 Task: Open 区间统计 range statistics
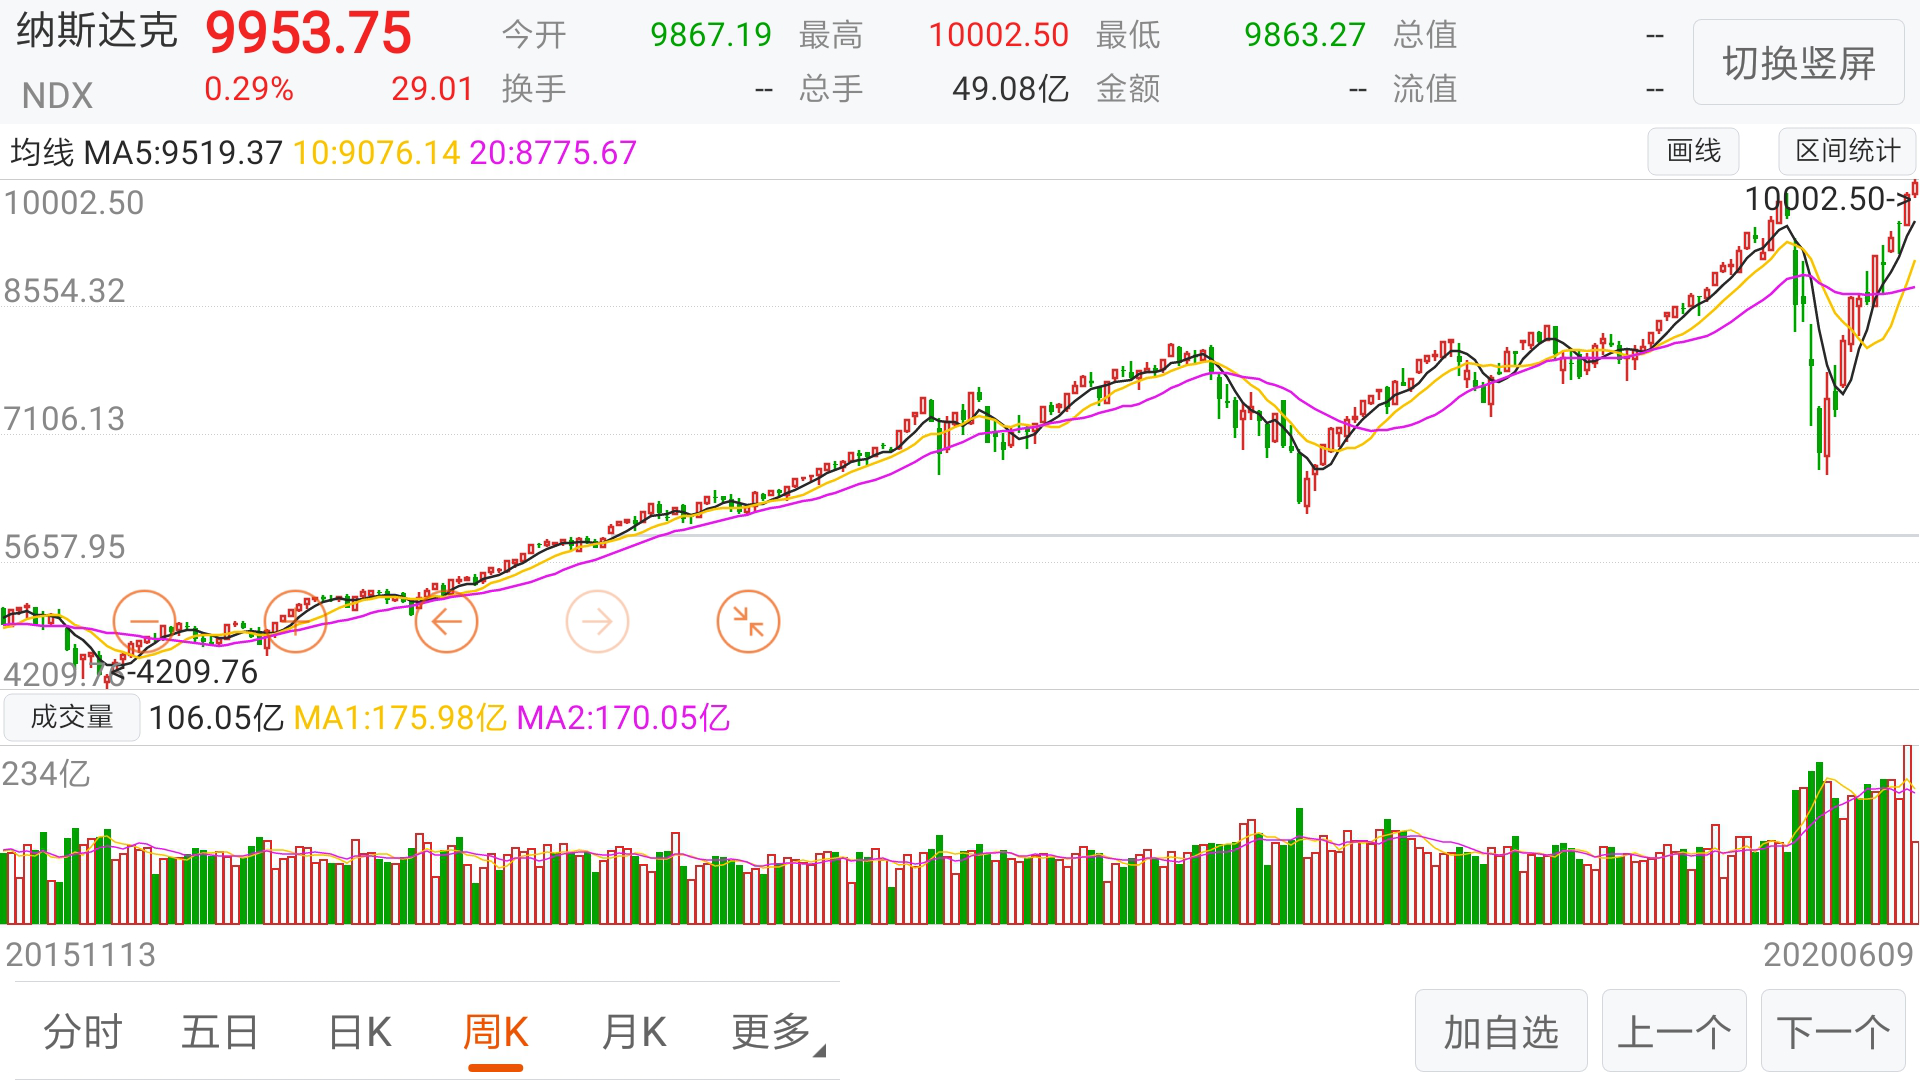tap(1846, 152)
